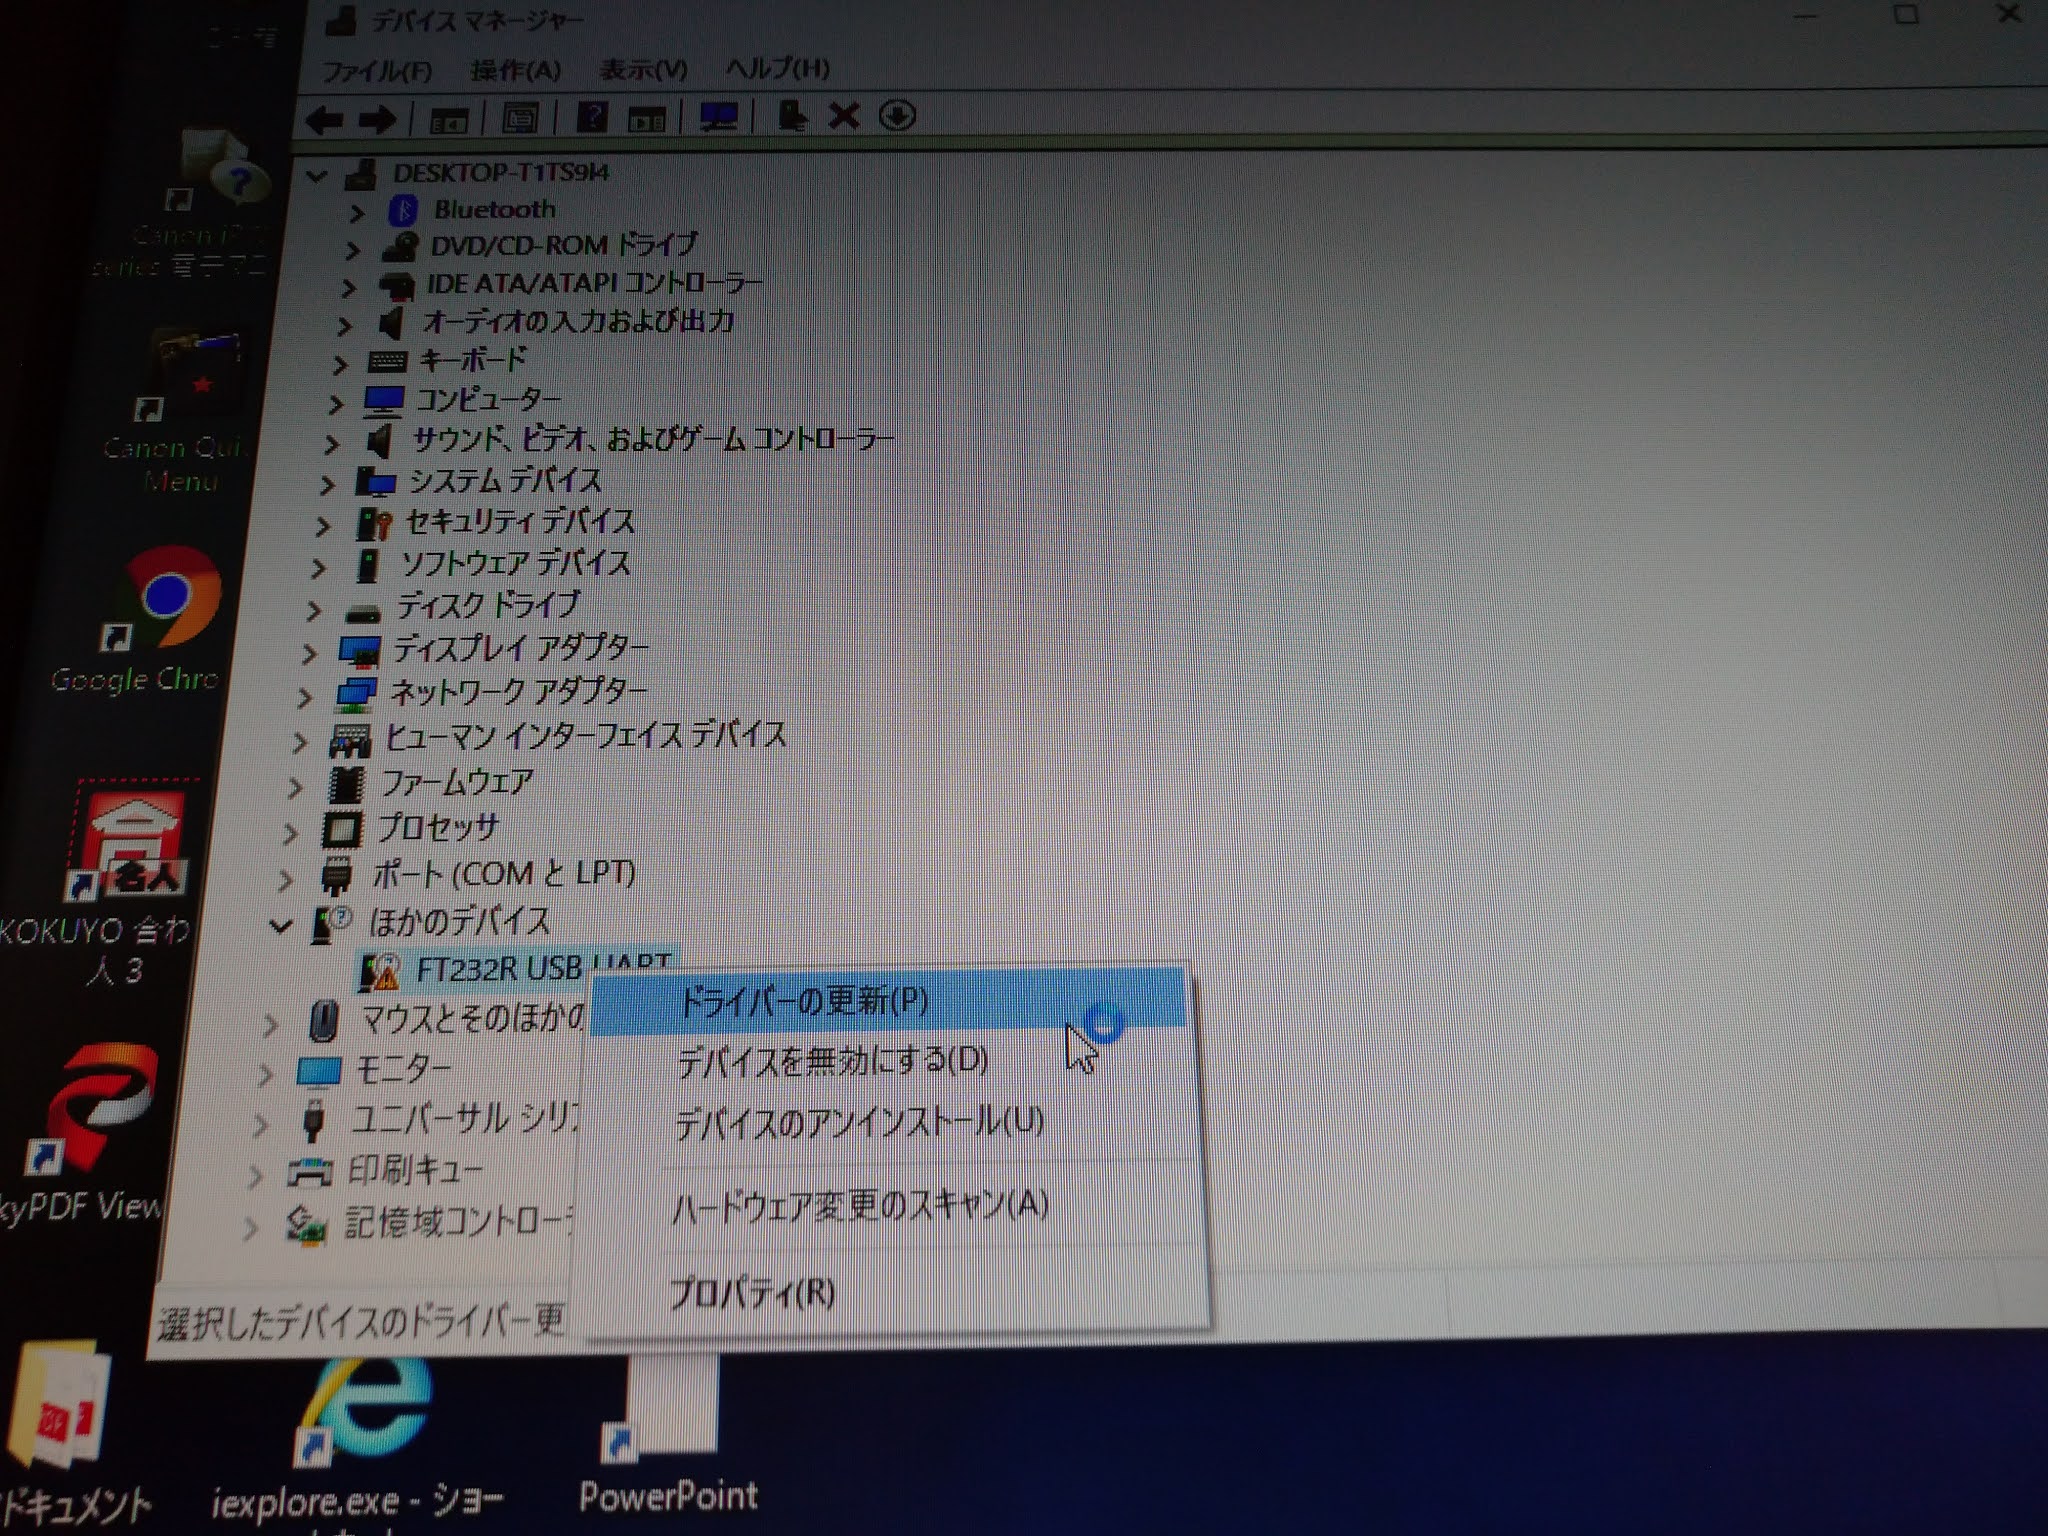Select the モニター icon
Screen dimensions: 2048x1536
pyautogui.click(x=320, y=1072)
